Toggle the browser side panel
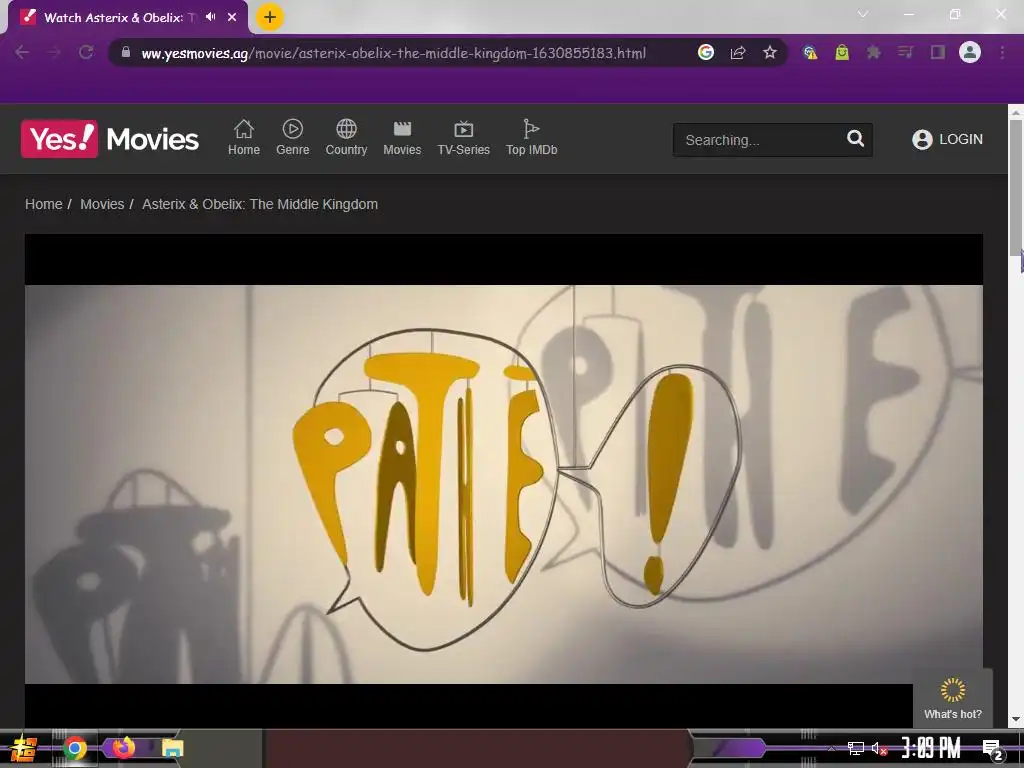 (x=938, y=52)
